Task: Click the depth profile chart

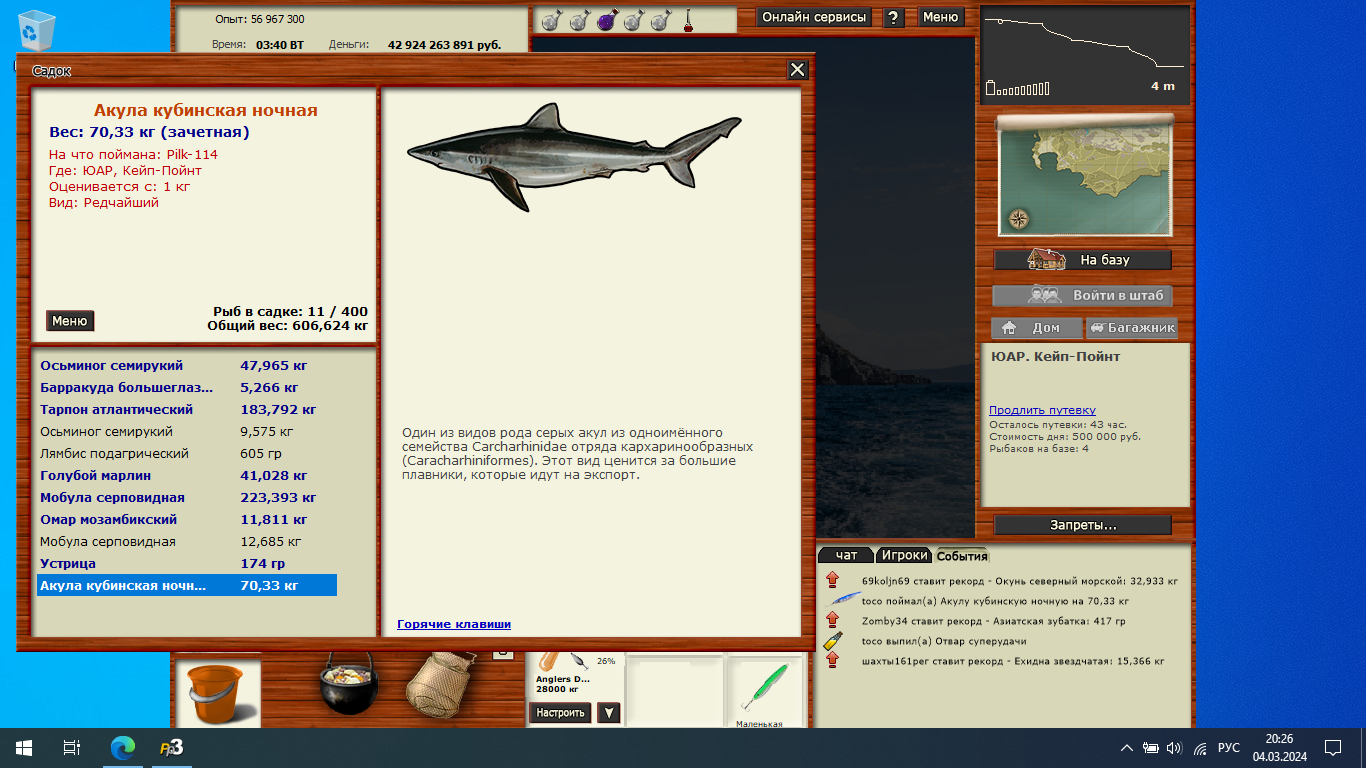Action: tap(1086, 55)
